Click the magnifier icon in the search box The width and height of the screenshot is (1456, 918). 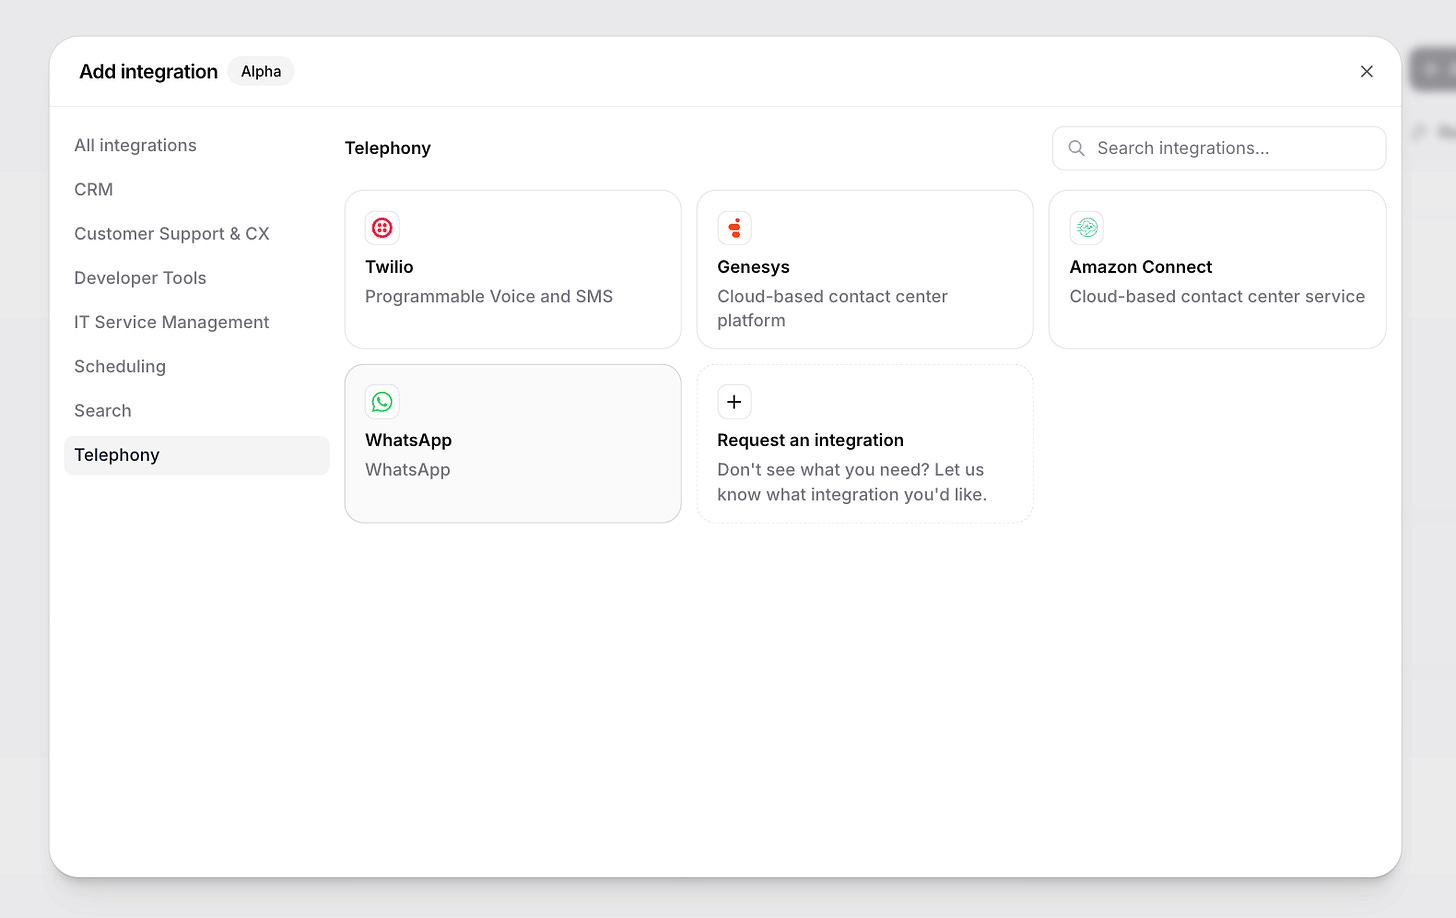pos(1077,148)
